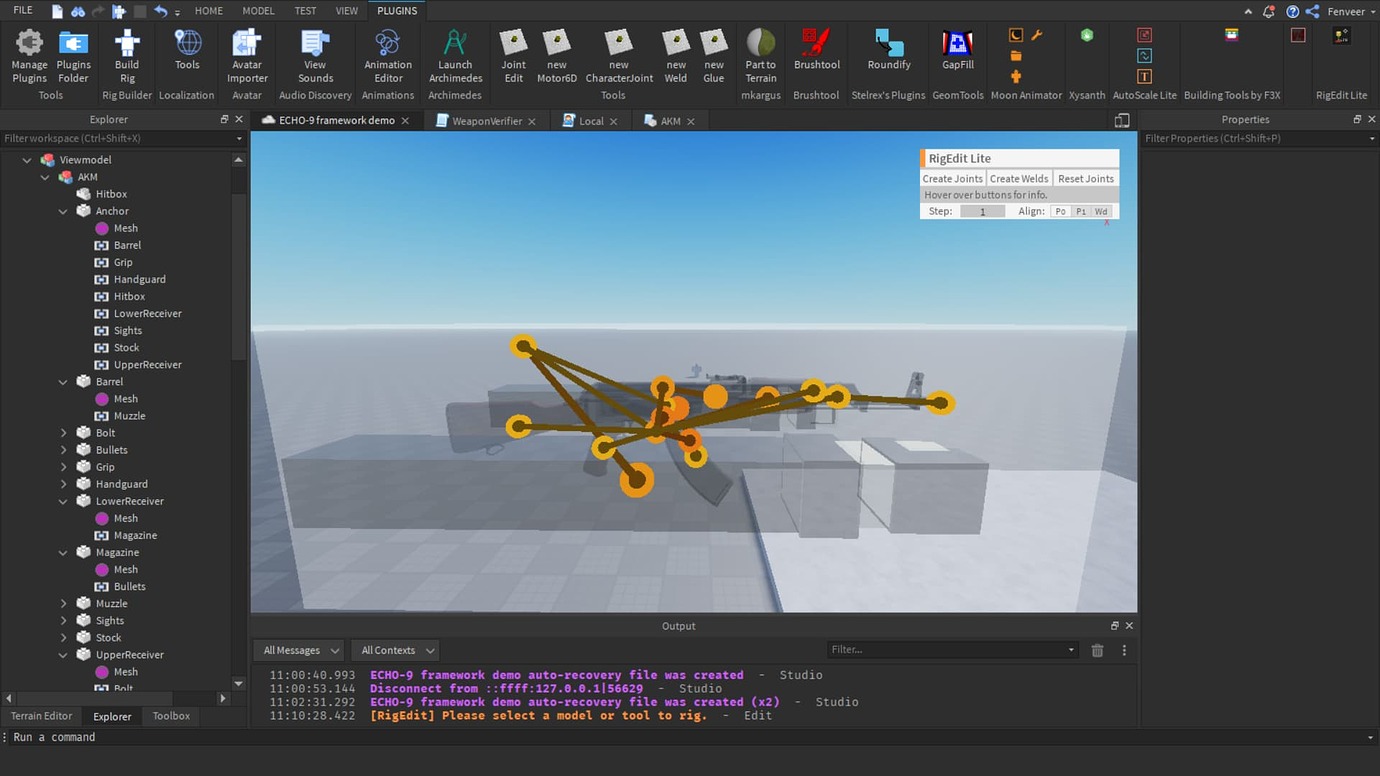Launch Archimedes plugin
1380x776 pixels.
click(x=455, y=57)
